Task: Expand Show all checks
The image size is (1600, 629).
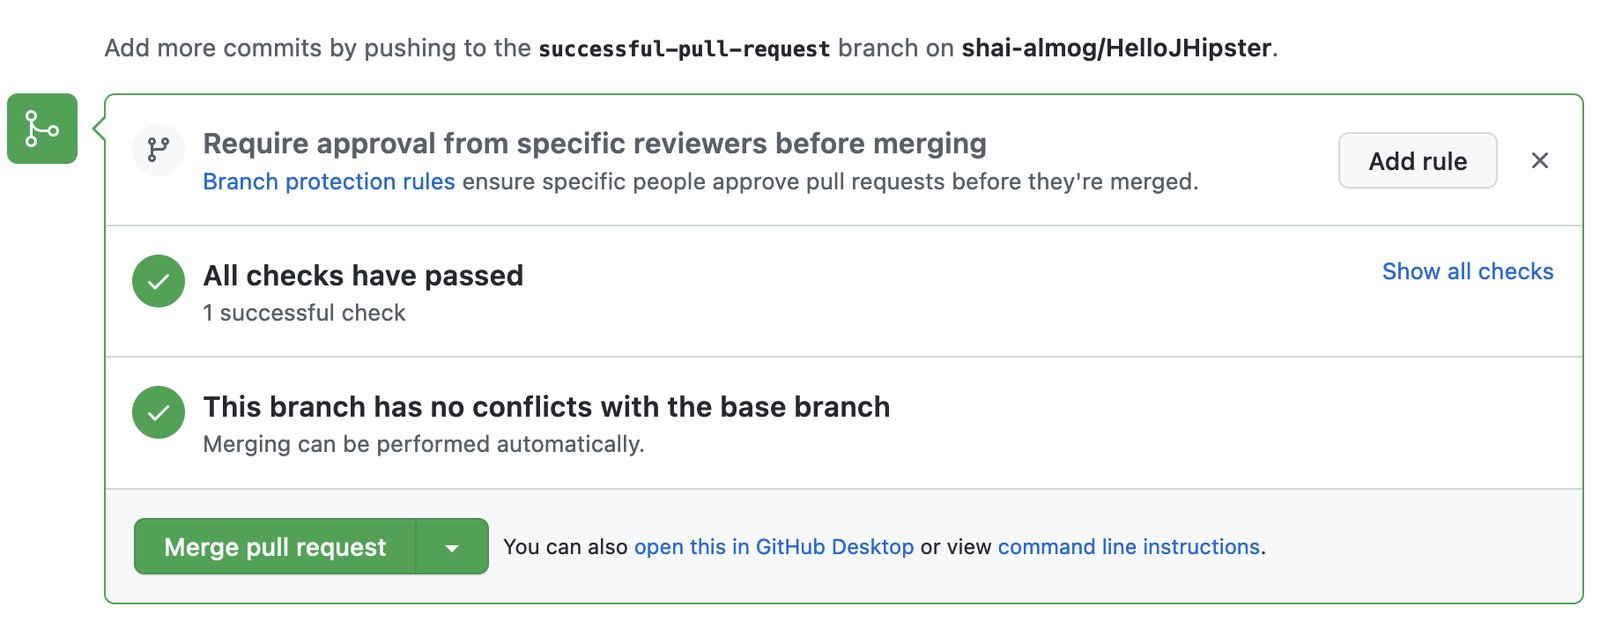Action: coord(1468,272)
